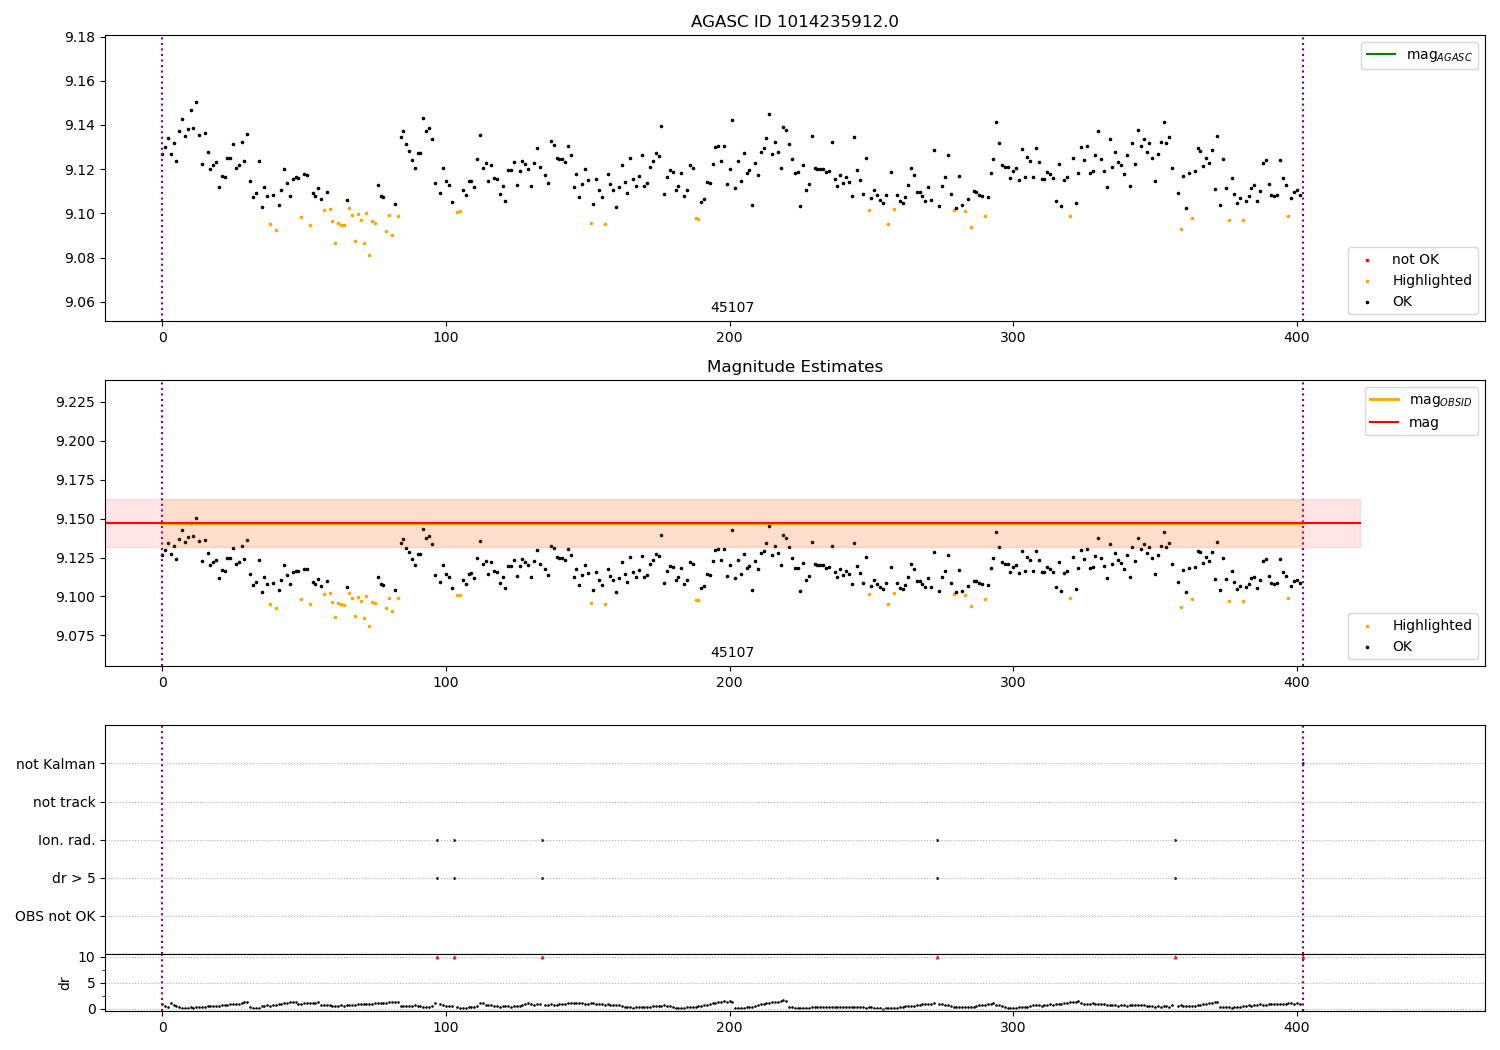1500x1050 pixels.
Task: Click the red triangle marker near x 134
Action: click(542, 957)
